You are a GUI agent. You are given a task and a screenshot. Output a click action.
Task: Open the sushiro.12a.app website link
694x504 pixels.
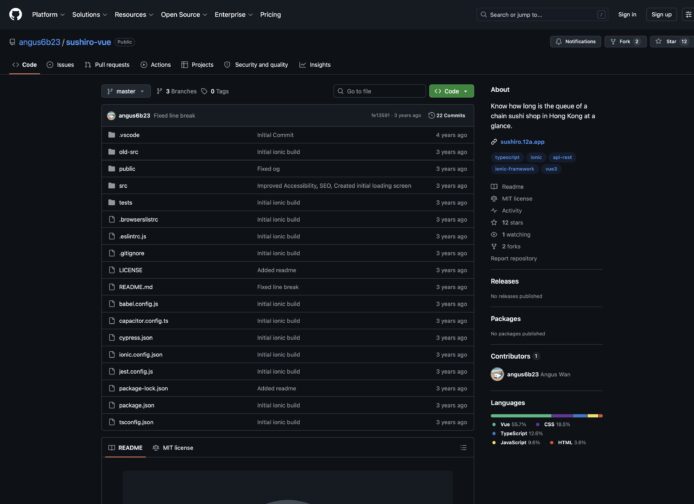point(522,142)
